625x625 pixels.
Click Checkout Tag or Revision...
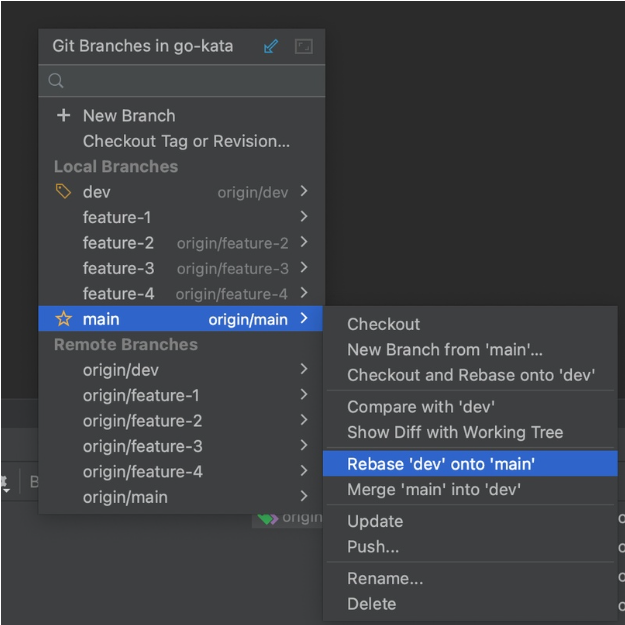pyautogui.click(x=186, y=141)
